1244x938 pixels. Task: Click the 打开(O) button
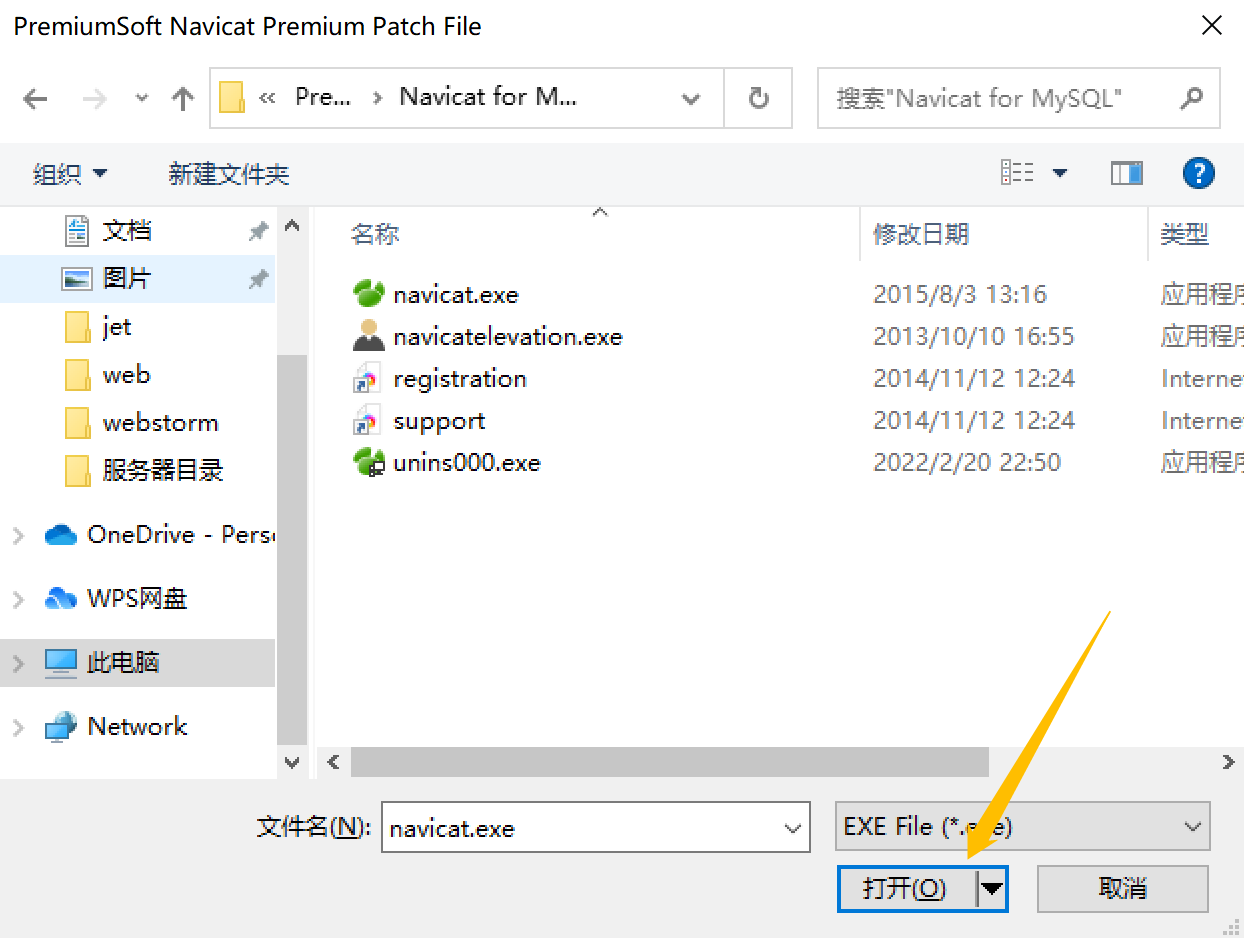coord(906,888)
